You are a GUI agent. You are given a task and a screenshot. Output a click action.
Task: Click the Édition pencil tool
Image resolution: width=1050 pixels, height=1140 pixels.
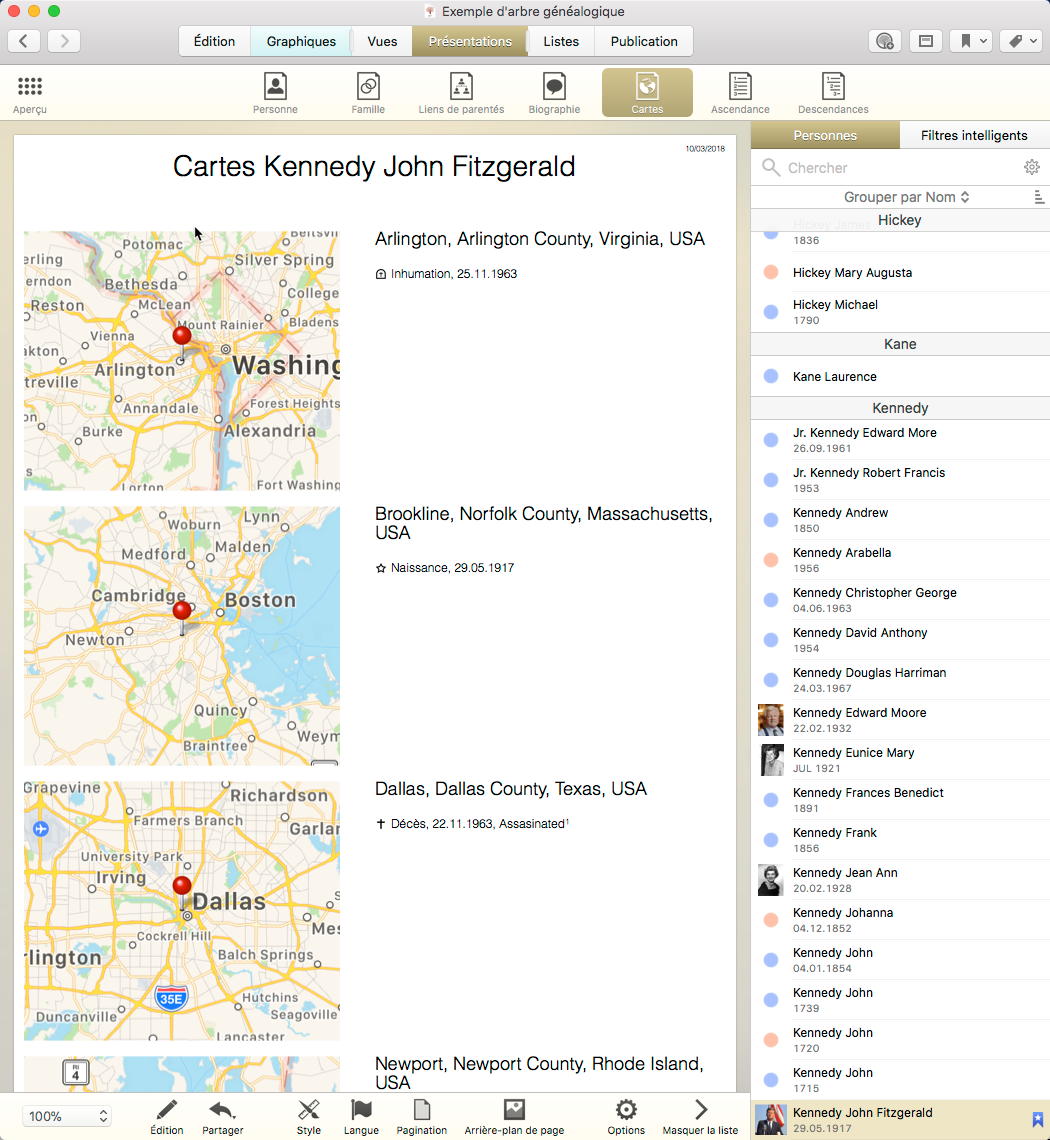(167, 1117)
